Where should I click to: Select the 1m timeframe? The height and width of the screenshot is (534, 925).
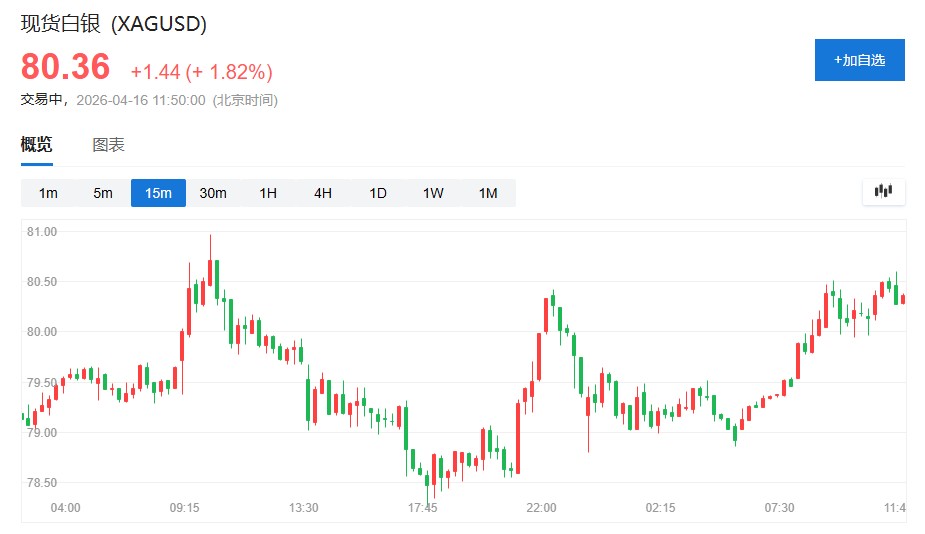coord(48,193)
